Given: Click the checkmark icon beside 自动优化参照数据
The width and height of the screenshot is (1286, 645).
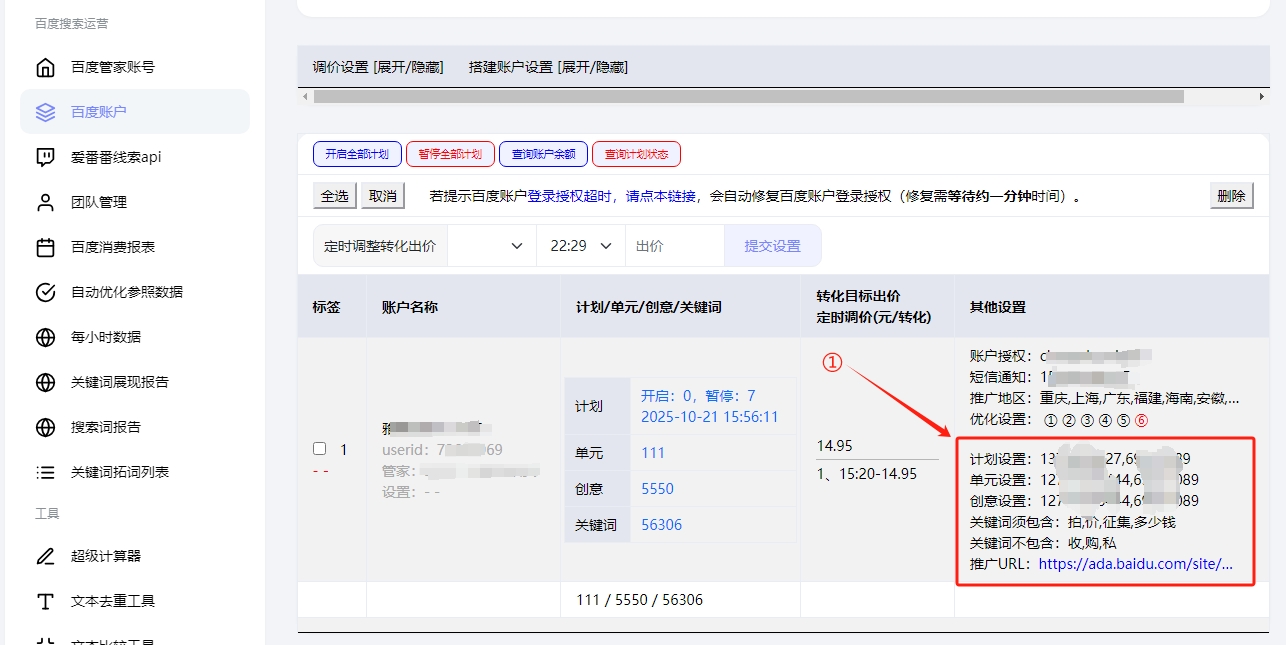Looking at the screenshot, I should [45, 292].
